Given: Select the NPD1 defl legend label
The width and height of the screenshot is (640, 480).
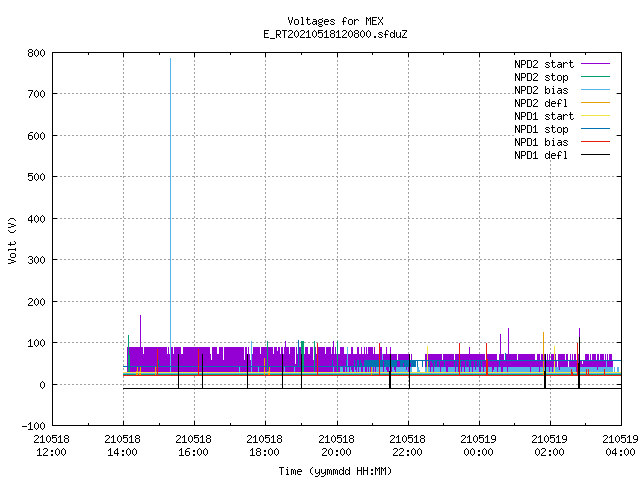Looking at the screenshot, I should (541, 155).
